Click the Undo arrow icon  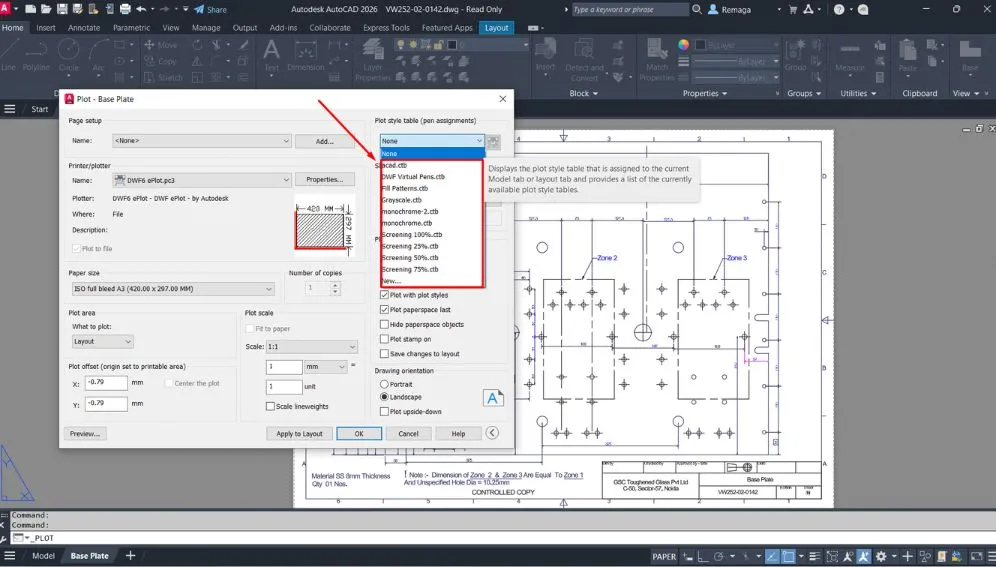(x=140, y=9)
